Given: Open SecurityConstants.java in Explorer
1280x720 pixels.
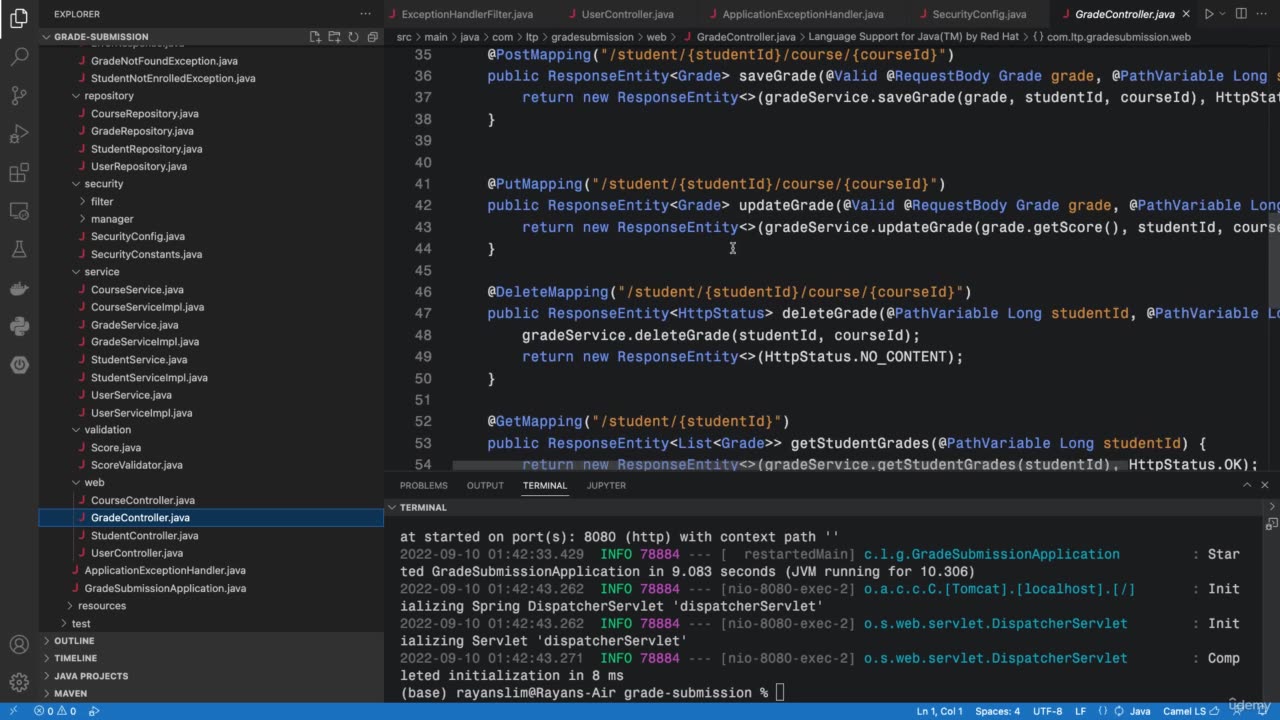Looking at the screenshot, I should coord(146,254).
